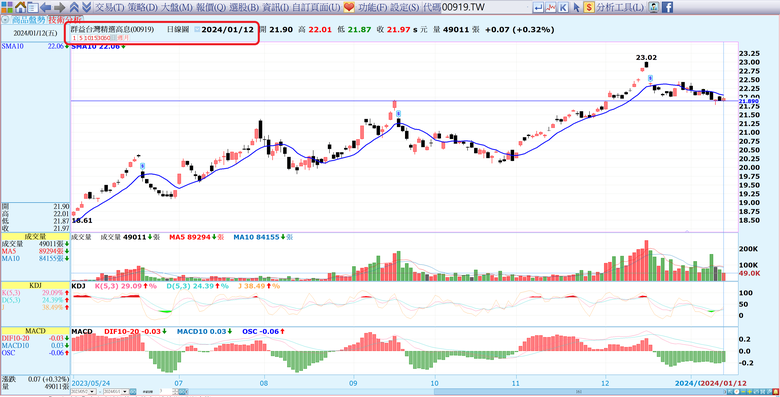This screenshot has width=780, height=397.
Task: Click the MACD panel header
Action: (x=35, y=331)
